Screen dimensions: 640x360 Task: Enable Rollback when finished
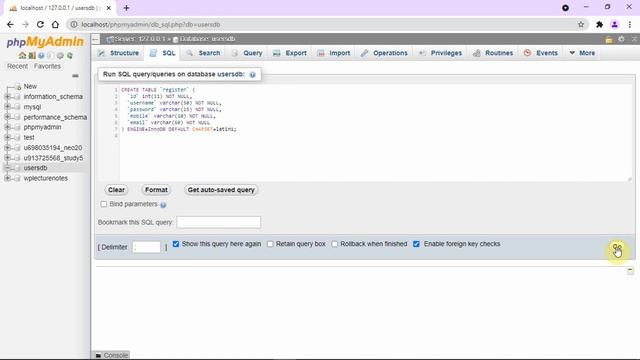tap(335, 244)
